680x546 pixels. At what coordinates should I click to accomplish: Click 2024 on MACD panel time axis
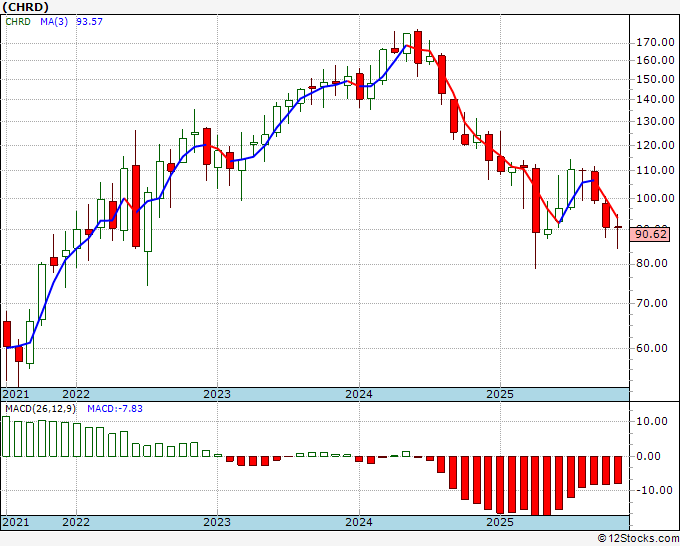359,522
